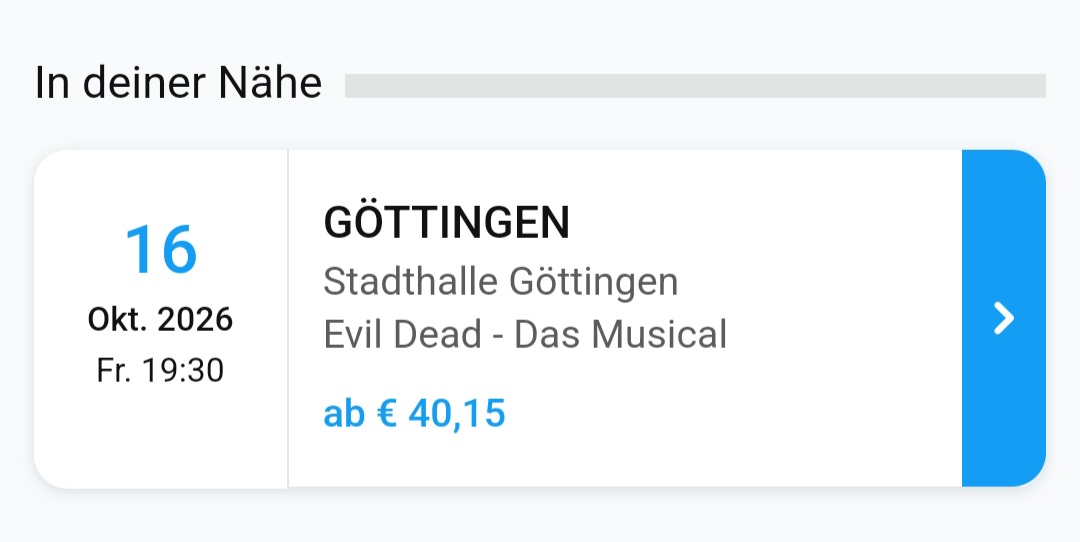Screen dimensions: 1080x542
Task: Click the vertical divider beside the date
Action: pos(288,318)
